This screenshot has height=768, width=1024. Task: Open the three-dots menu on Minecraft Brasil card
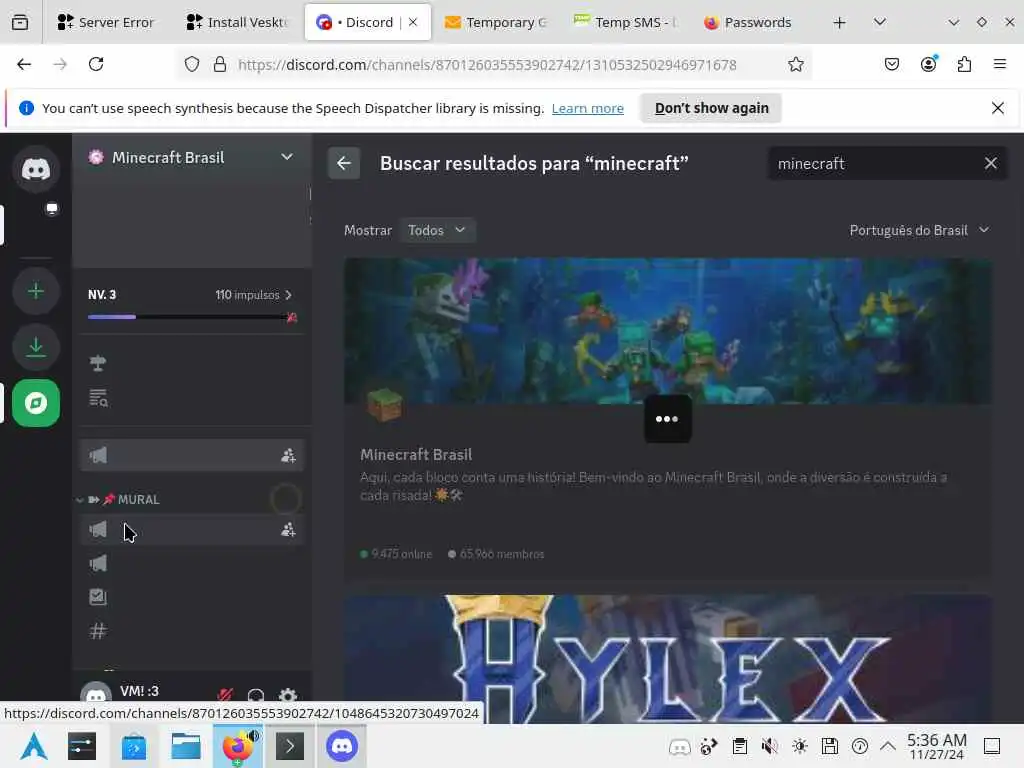point(667,419)
